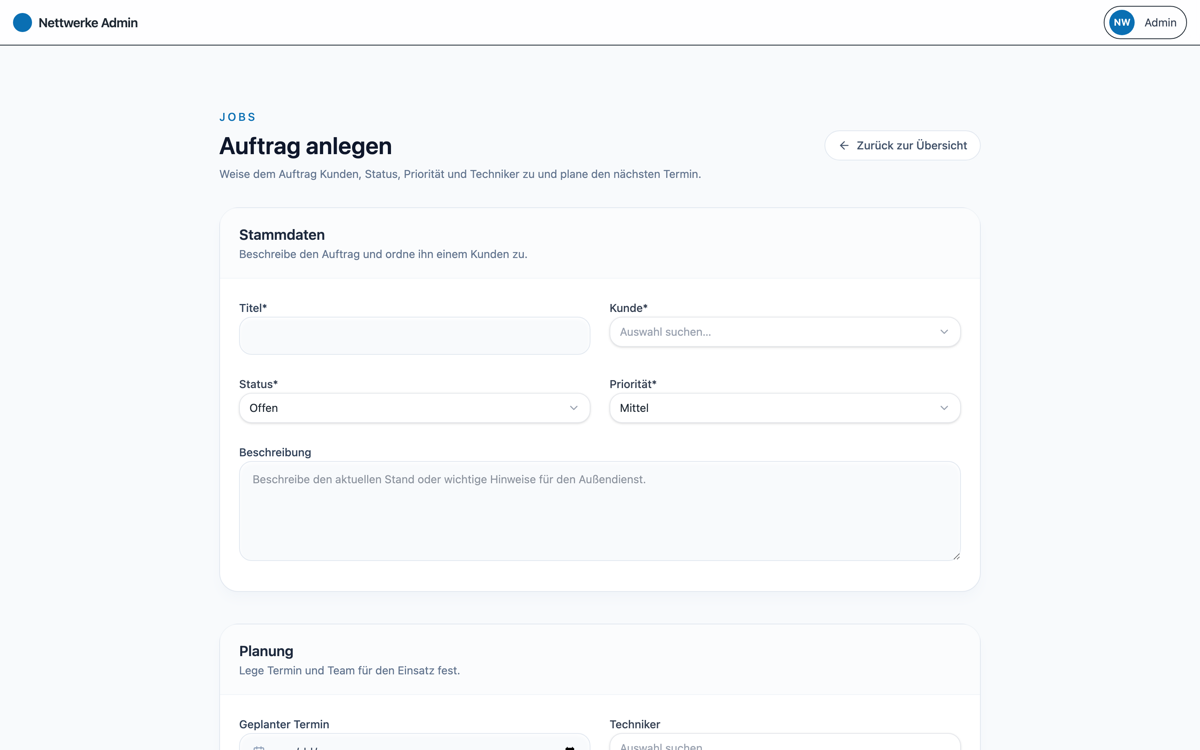Image resolution: width=1200 pixels, height=750 pixels.
Task: Click the Beschreibung field label
Action: [275, 452]
